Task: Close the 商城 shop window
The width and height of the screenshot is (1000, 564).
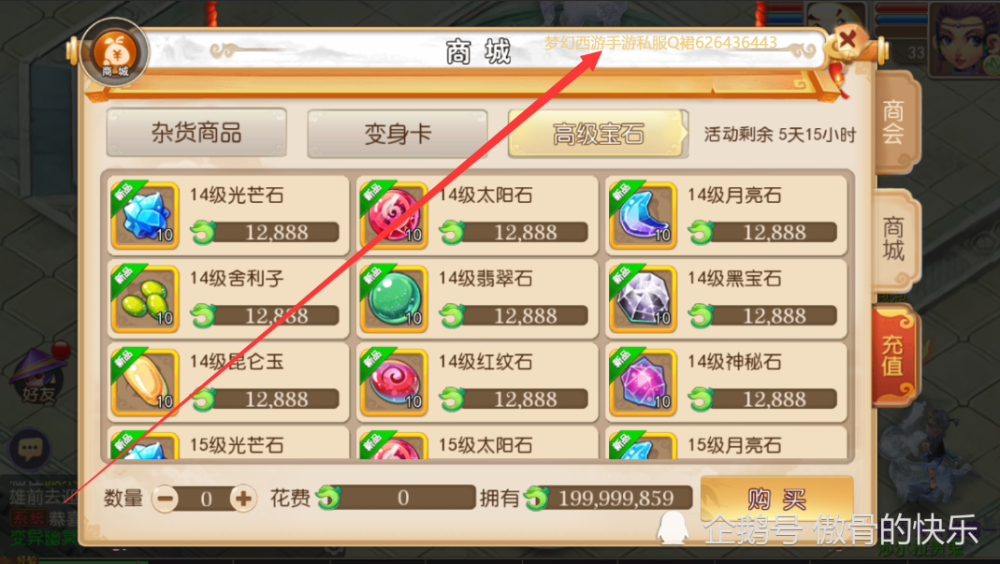Action: click(x=847, y=40)
